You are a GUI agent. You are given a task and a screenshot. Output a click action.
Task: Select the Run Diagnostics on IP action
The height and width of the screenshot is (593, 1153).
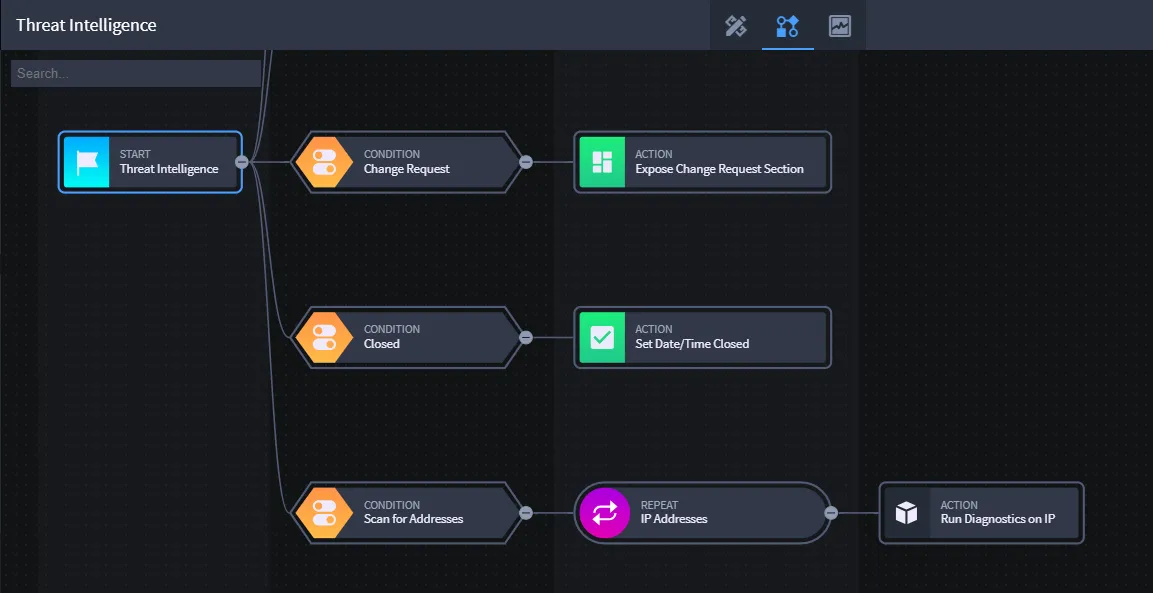click(x=982, y=513)
